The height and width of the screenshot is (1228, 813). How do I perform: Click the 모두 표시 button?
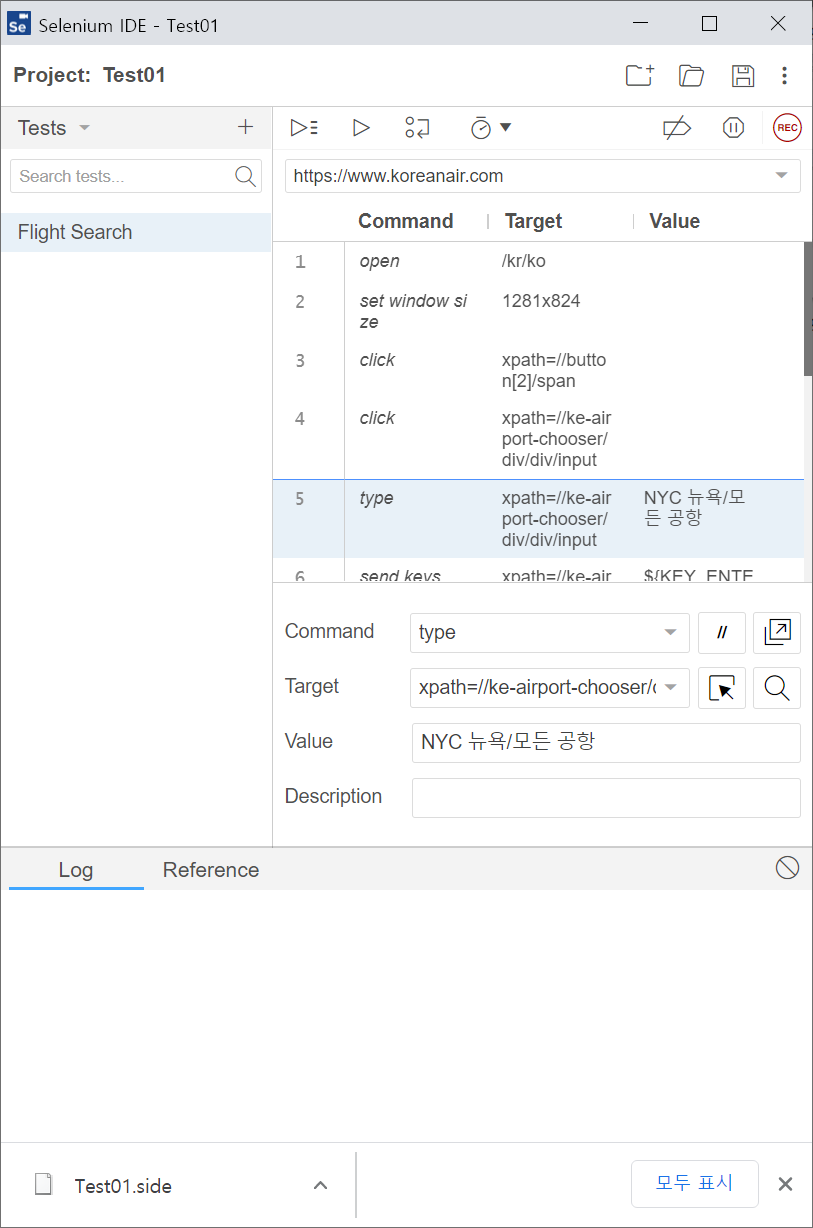694,1183
